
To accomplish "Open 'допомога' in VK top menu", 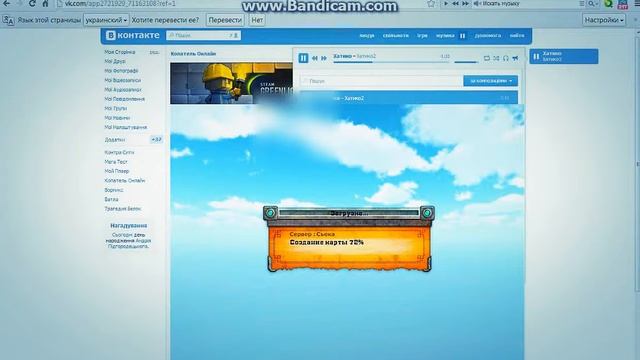I will [x=487, y=36].
